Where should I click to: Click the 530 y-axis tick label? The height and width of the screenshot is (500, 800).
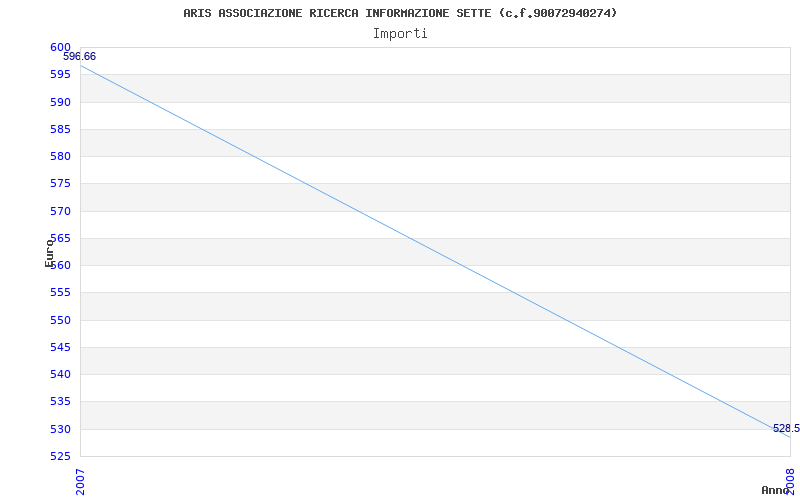(60, 430)
